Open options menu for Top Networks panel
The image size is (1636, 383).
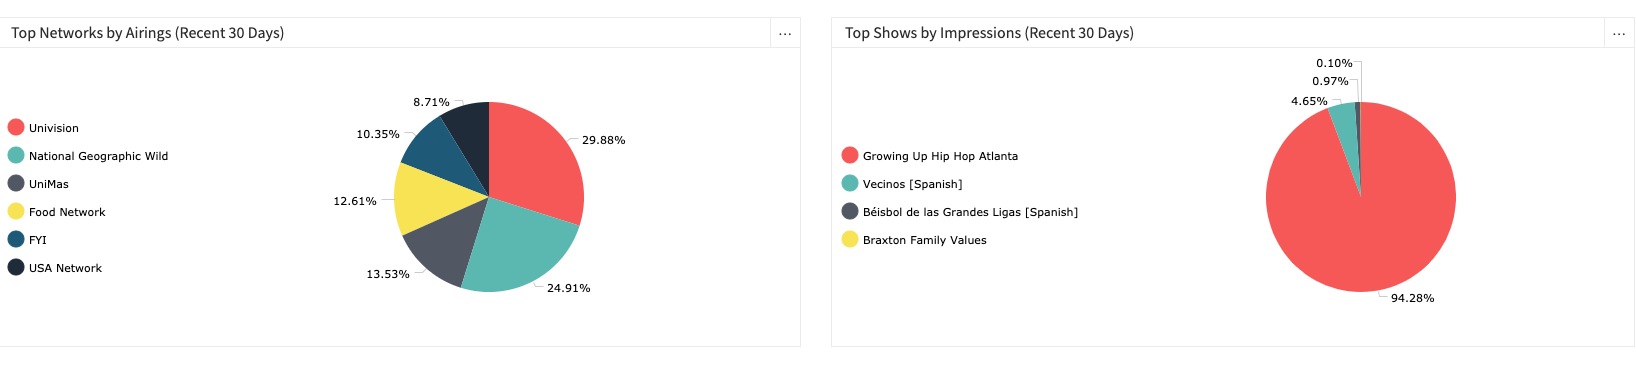(785, 33)
